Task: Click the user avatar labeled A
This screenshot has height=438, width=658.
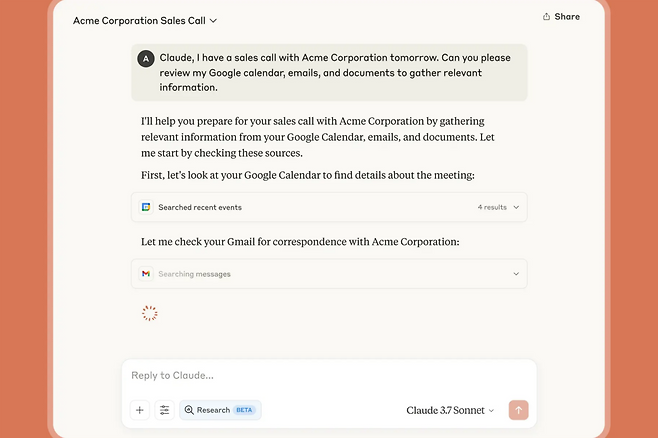Action: (146, 59)
